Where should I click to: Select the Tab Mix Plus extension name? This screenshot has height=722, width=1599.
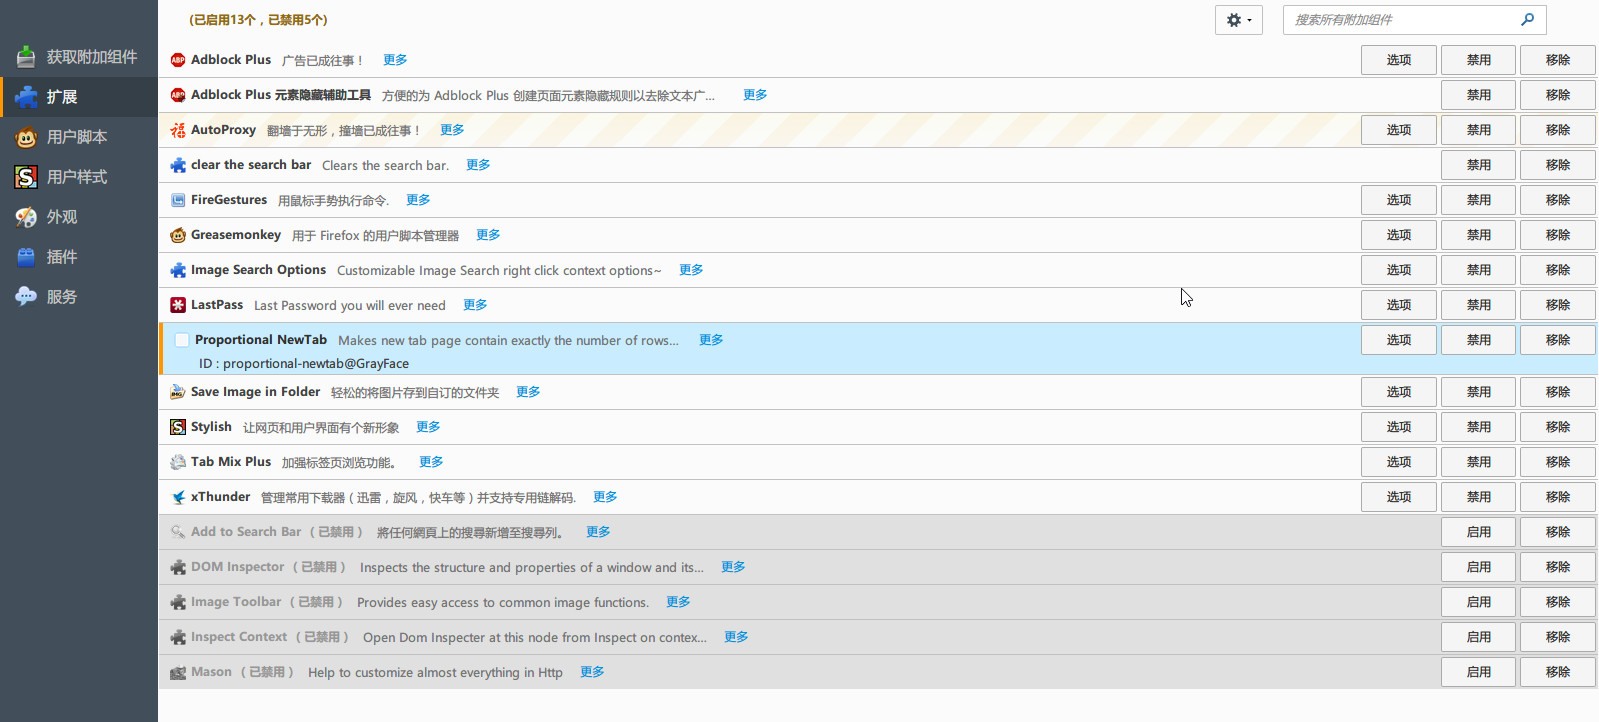pyautogui.click(x=231, y=462)
